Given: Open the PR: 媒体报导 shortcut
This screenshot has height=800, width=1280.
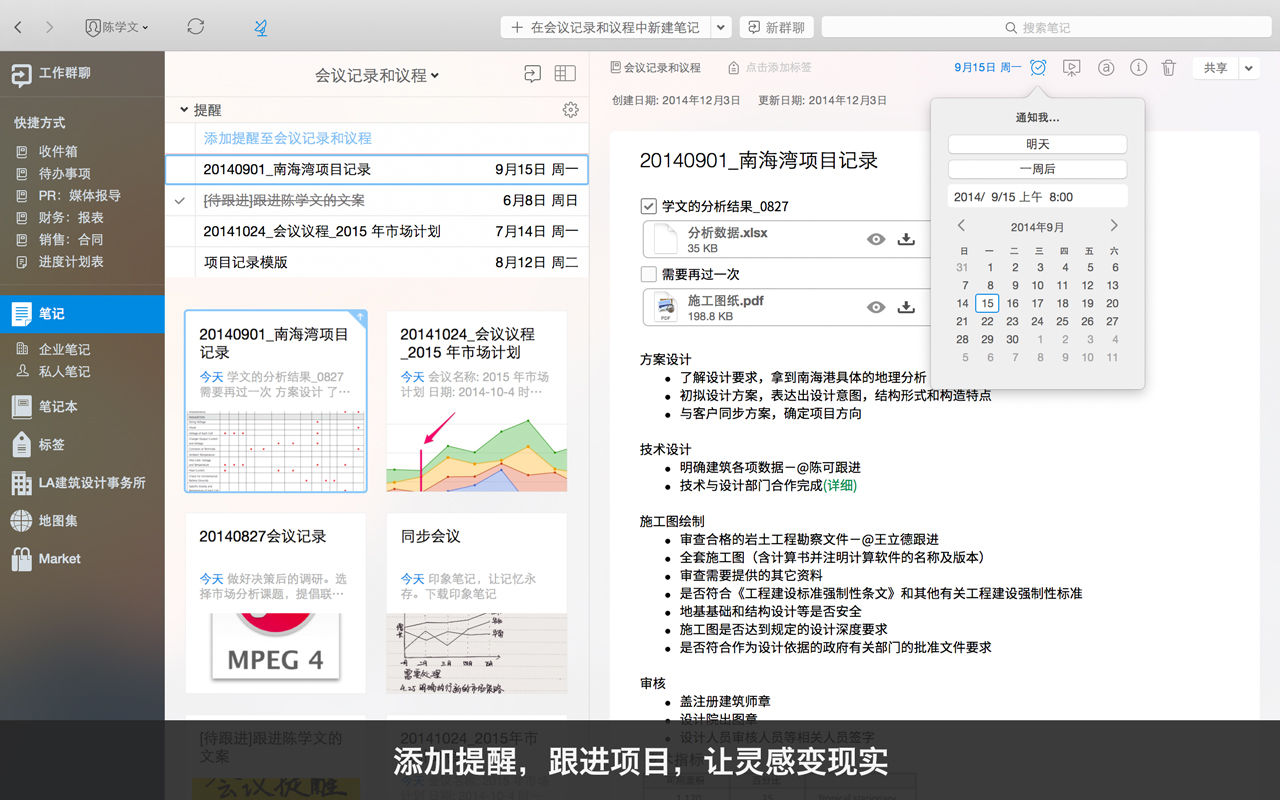Looking at the screenshot, I should [x=80, y=195].
